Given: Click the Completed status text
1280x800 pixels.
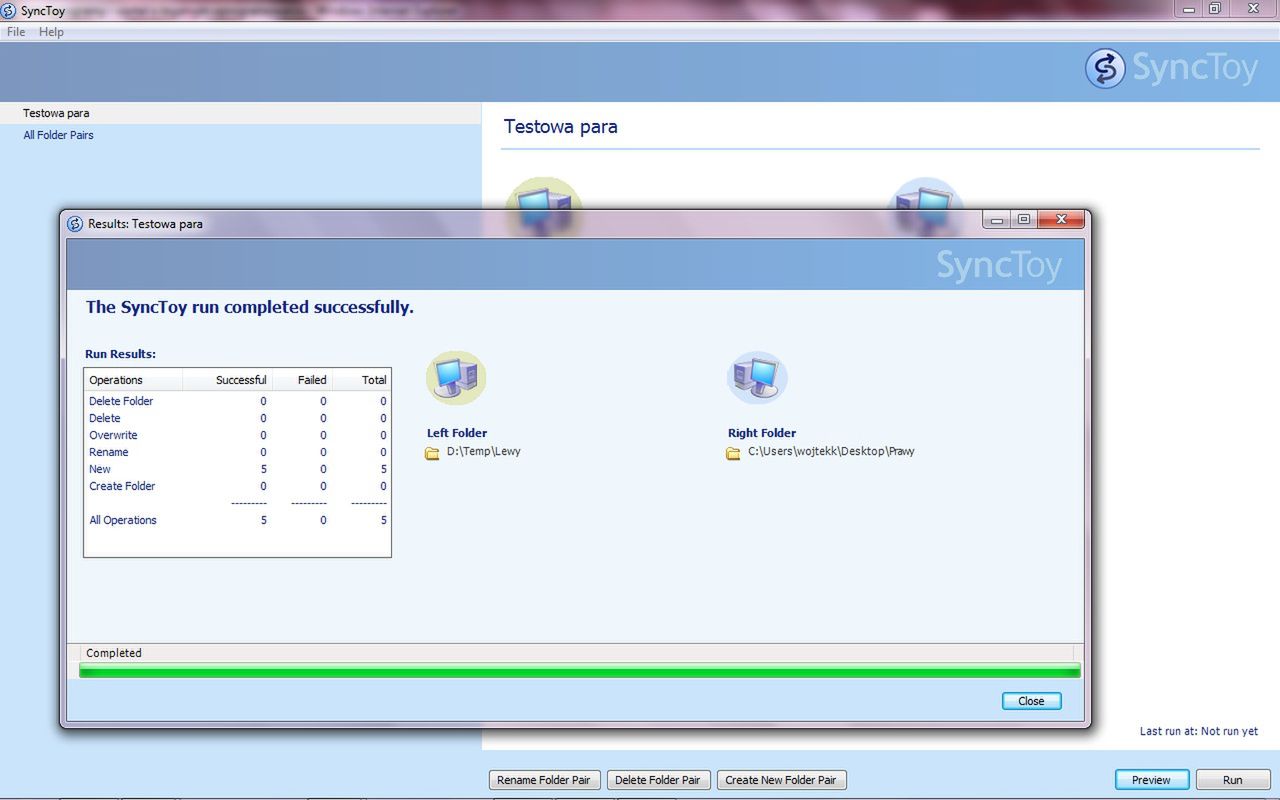Looking at the screenshot, I should coord(114,653).
